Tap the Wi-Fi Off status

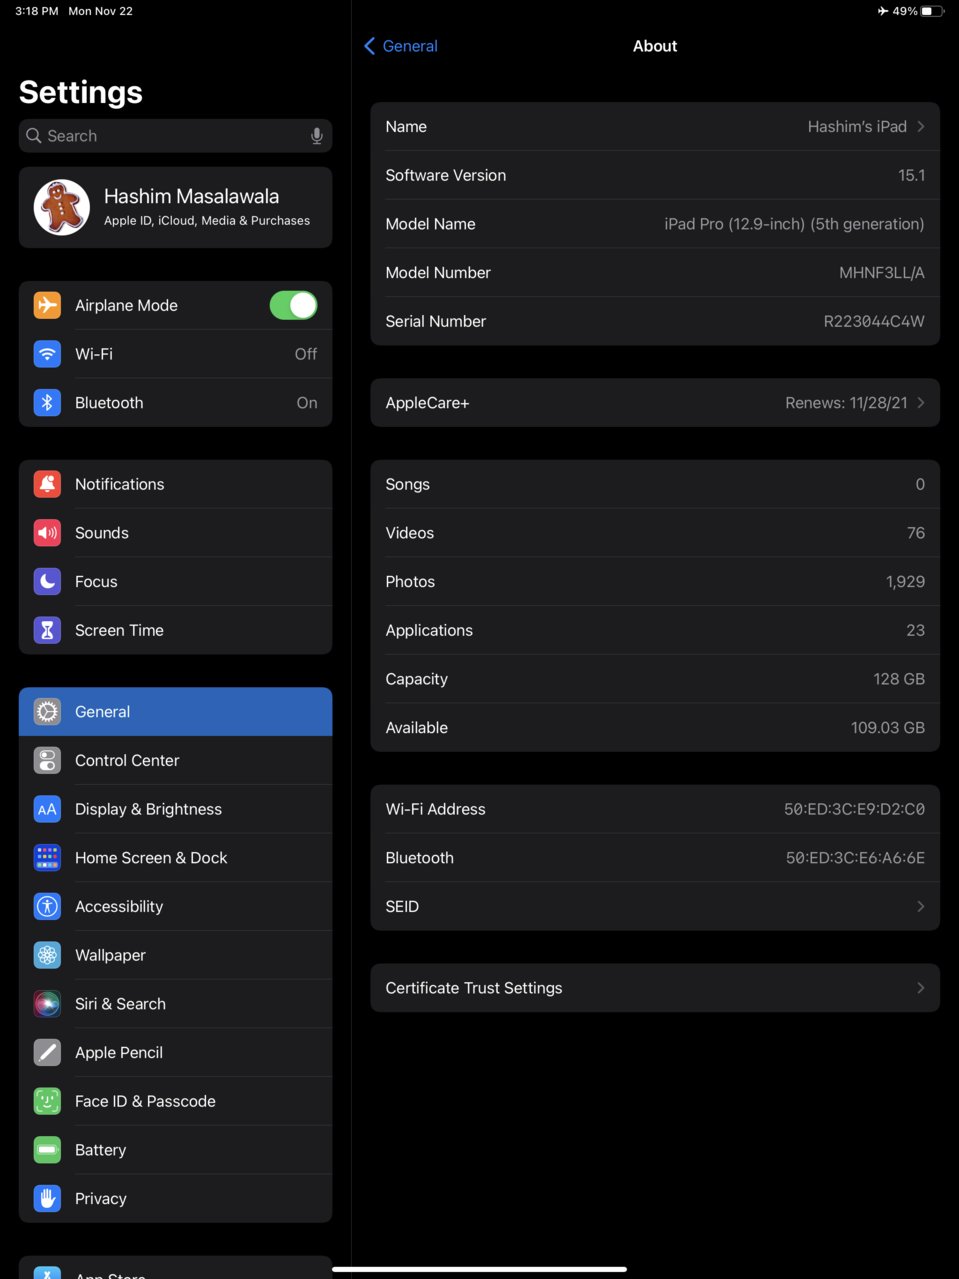[306, 354]
